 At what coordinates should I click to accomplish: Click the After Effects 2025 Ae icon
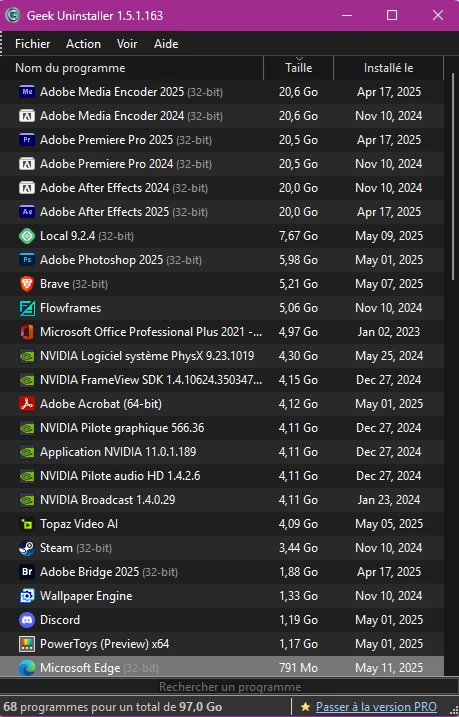pos(27,212)
